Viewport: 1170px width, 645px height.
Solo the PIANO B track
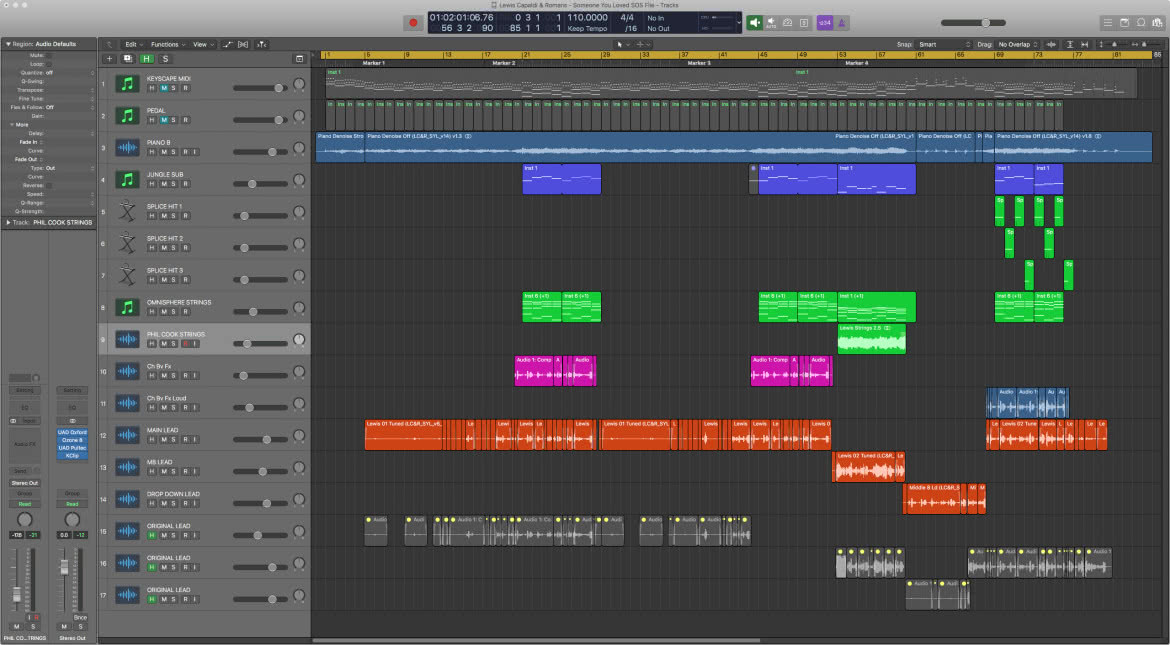point(174,152)
